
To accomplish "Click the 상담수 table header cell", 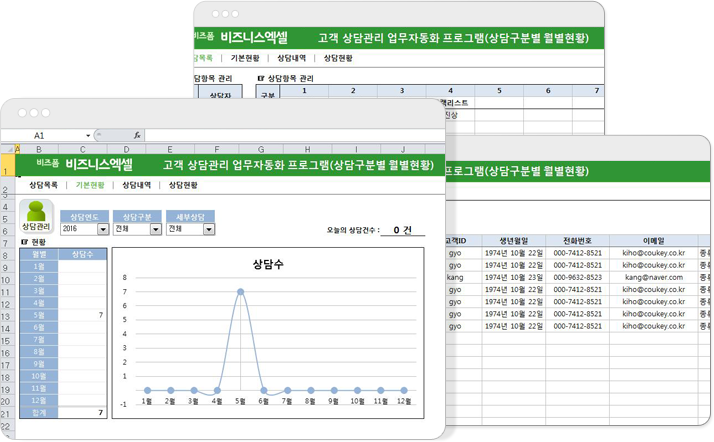I will pos(82,254).
